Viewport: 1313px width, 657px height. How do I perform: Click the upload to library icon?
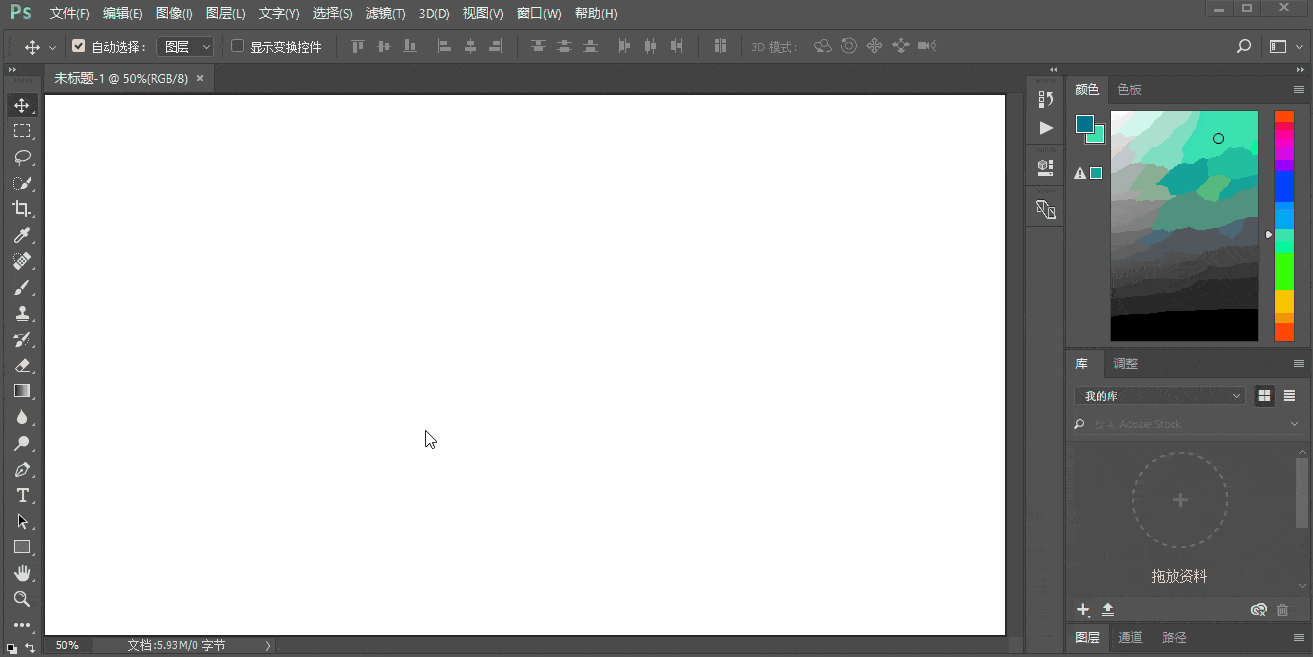pyautogui.click(x=1108, y=609)
